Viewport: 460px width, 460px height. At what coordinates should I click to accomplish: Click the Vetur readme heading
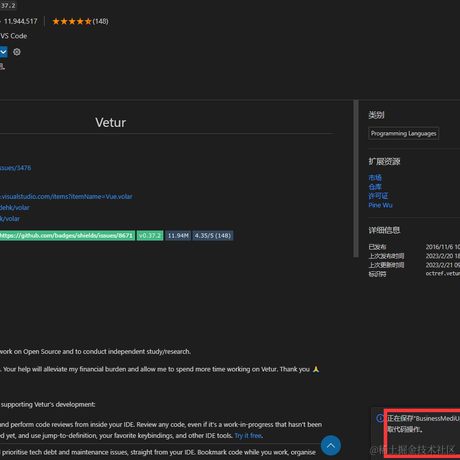(x=110, y=122)
